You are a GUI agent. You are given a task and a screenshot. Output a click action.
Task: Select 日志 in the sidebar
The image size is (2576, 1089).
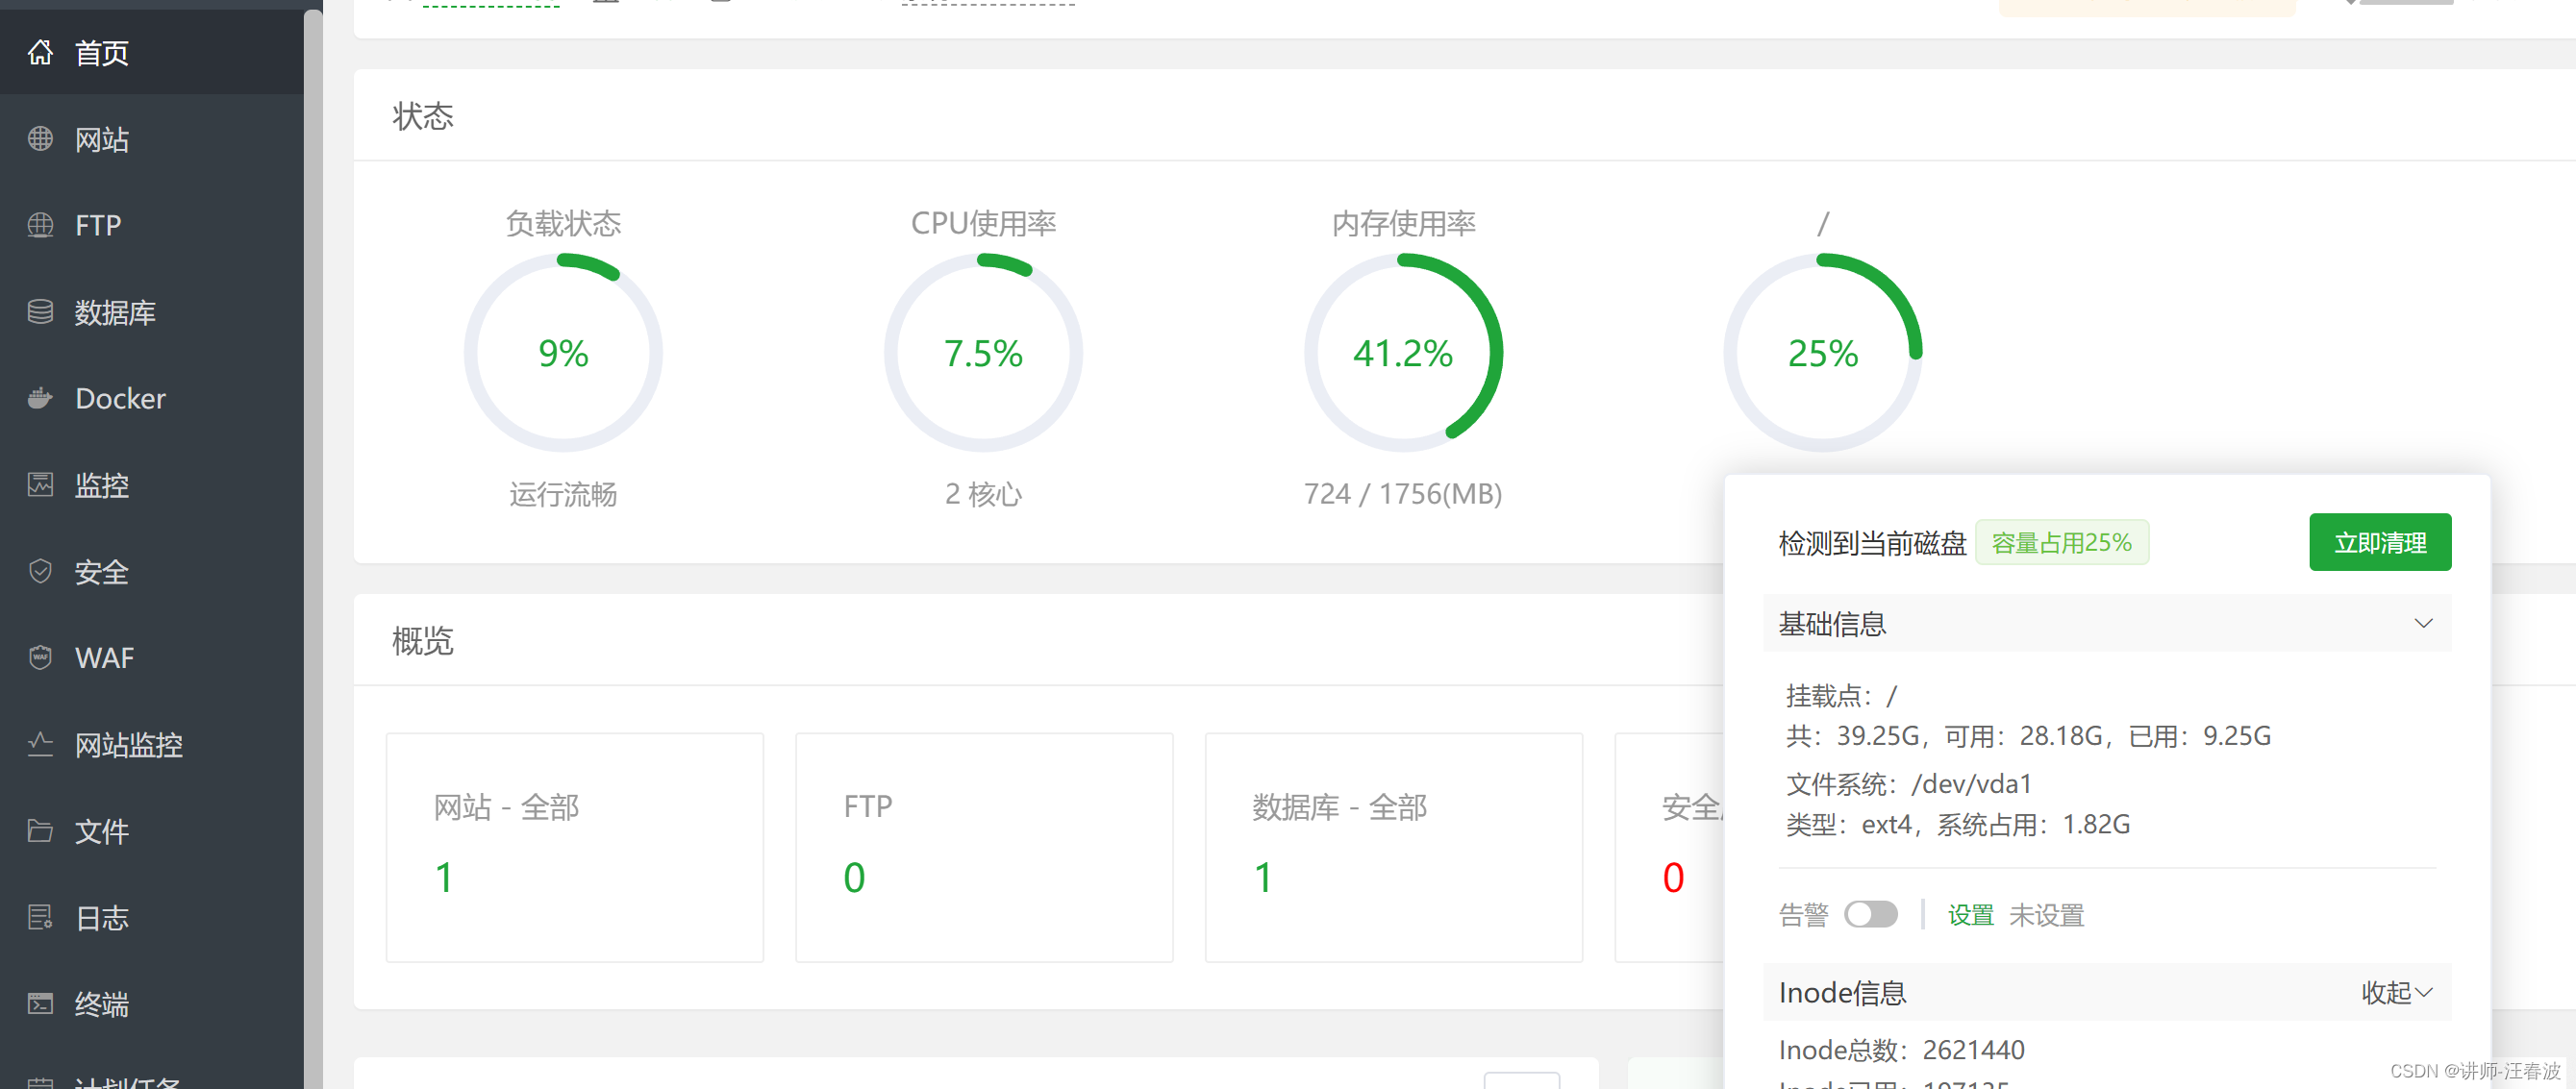click(x=152, y=917)
